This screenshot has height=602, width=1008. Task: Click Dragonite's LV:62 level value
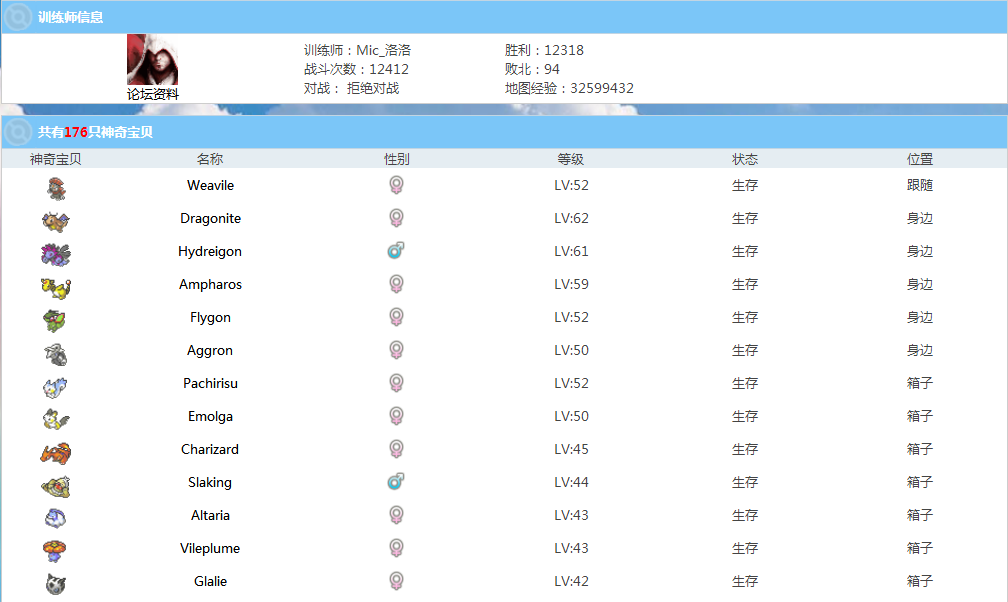pos(572,218)
